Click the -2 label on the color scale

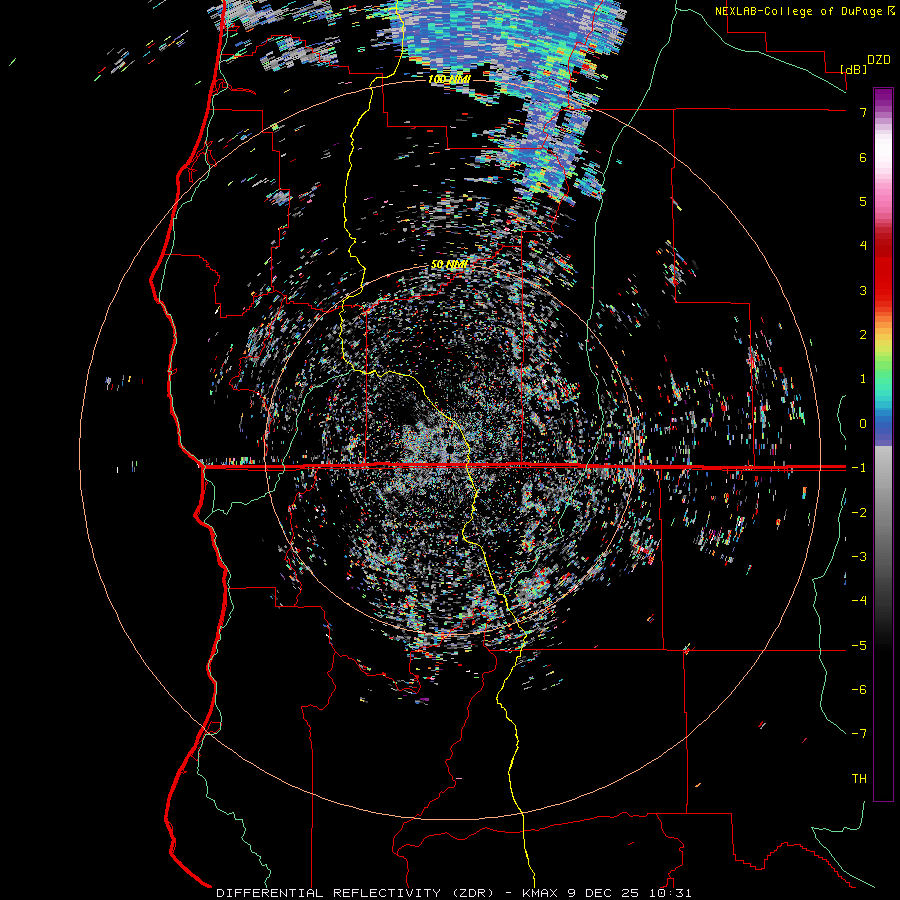[859, 513]
